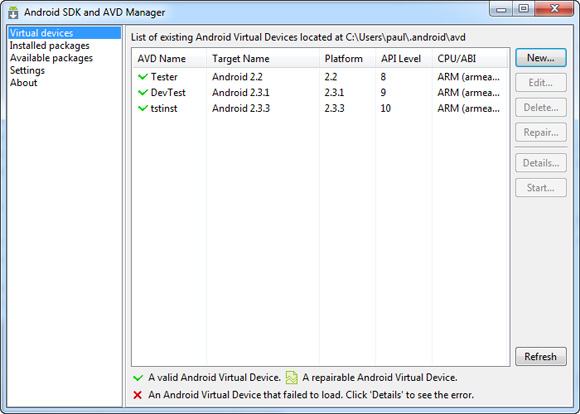The height and width of the screenshot is (414, 580).
Task: Sort by the AVD Name column header
Action: tap(169, 58)
